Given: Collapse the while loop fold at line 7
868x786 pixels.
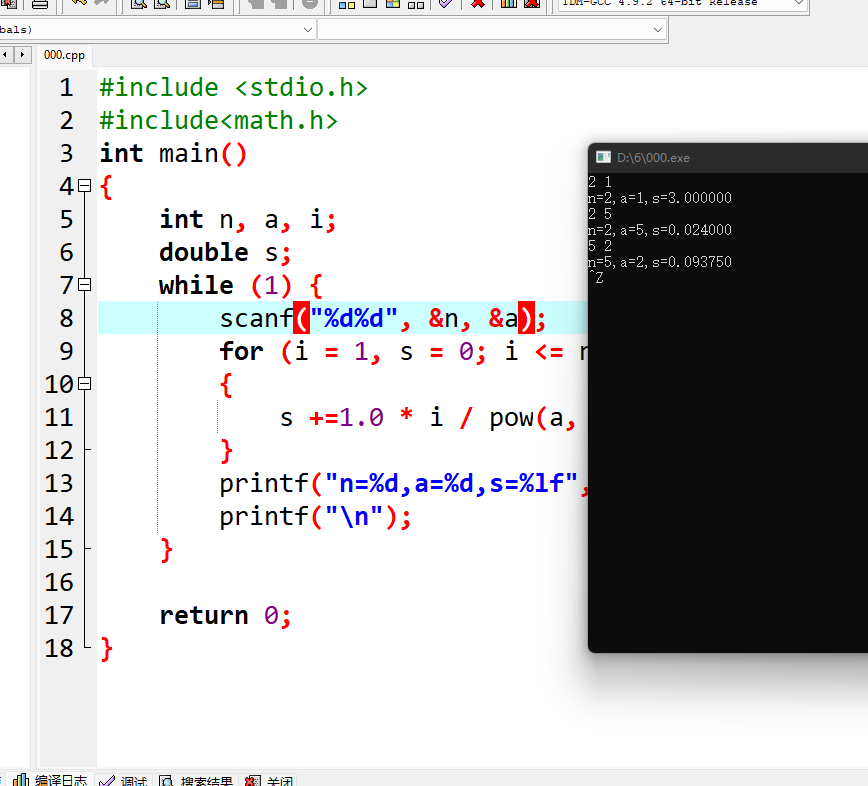Looking at the screenshot, I should tap(84, 285).
